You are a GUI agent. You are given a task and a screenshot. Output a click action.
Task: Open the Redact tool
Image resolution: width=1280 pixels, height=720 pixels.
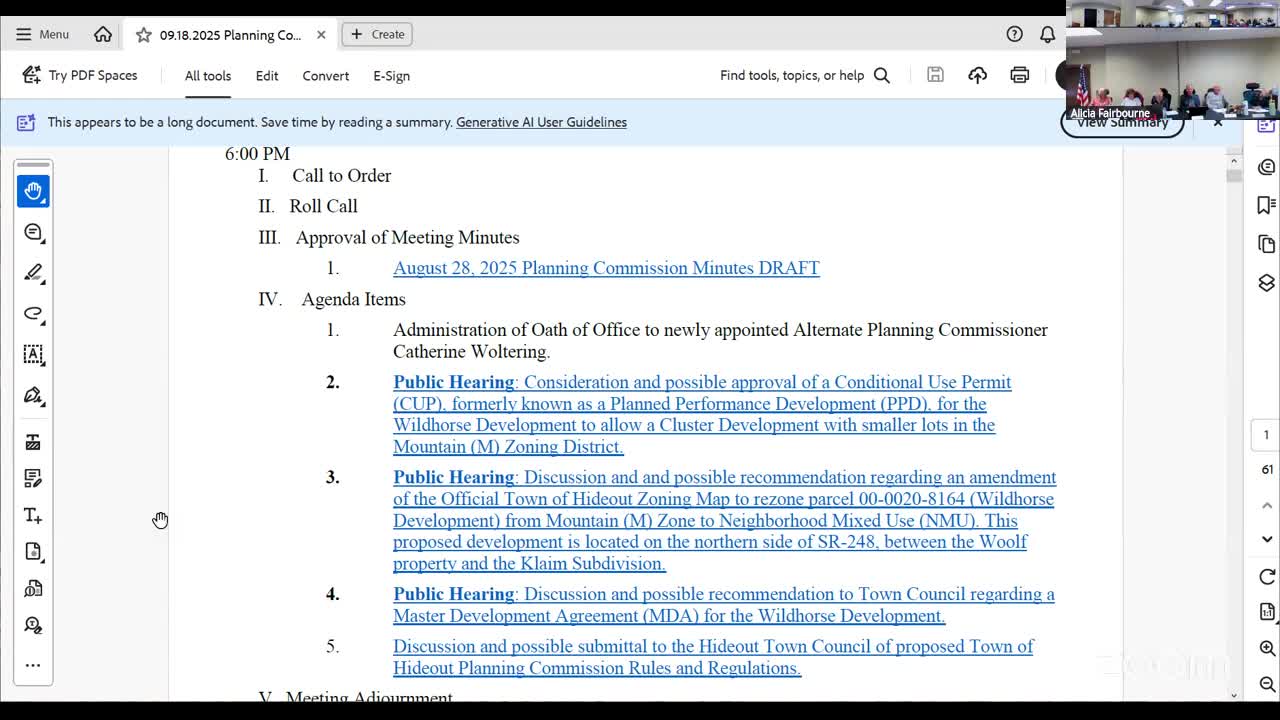coord(33,442)
